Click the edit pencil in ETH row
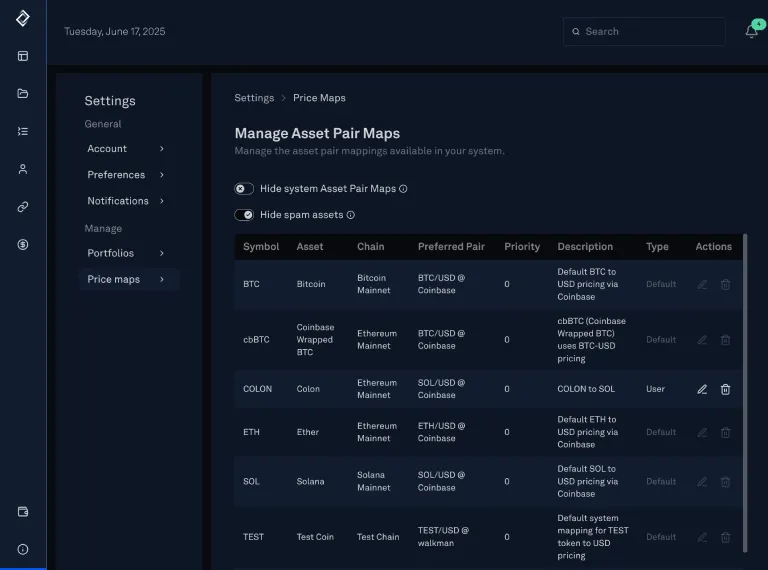Viewport: 768px width, 570px height. point(702,432)
